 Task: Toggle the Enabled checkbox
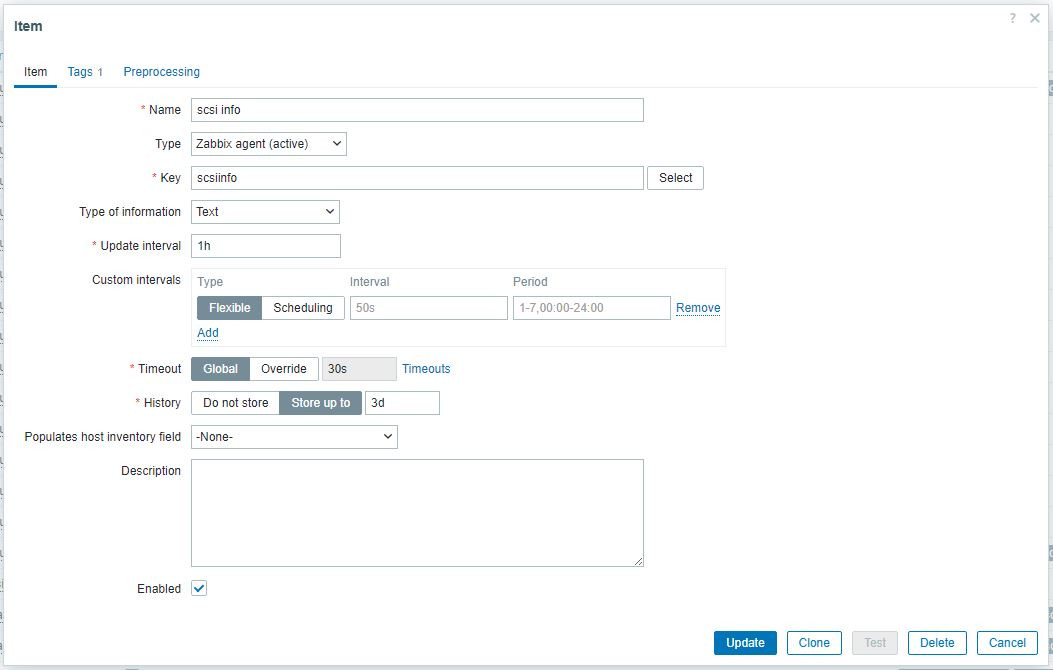(x=199, y=589)
